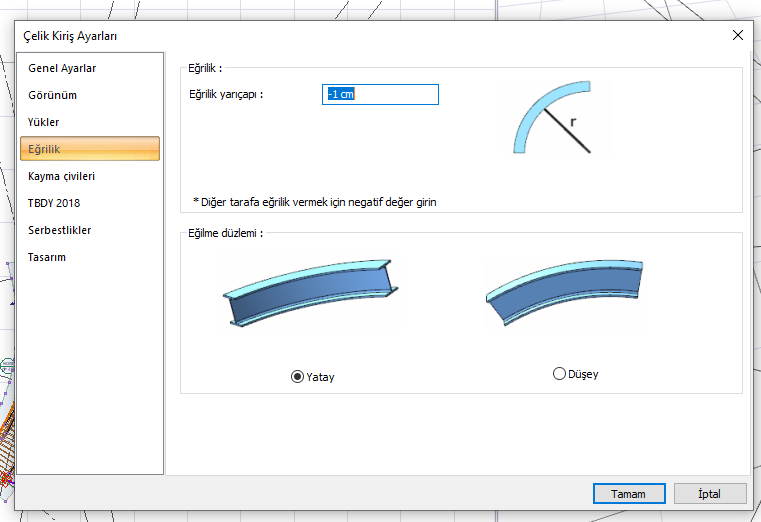Close the Çelik Kiriş Ayarları dialog
The width and height of the screenshot is (761, 522).
pyautogui.click(x=738, y=35)
